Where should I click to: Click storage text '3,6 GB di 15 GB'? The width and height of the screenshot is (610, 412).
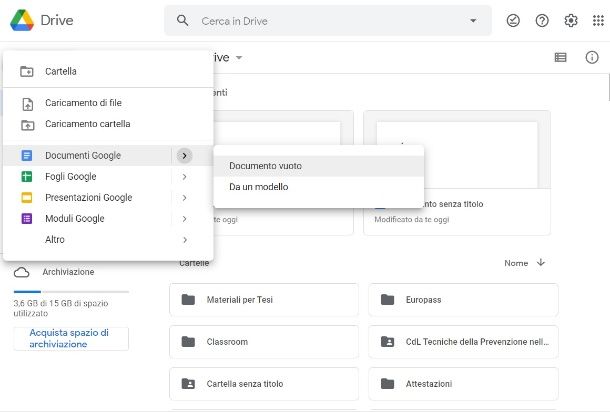[x=61, y=308]
